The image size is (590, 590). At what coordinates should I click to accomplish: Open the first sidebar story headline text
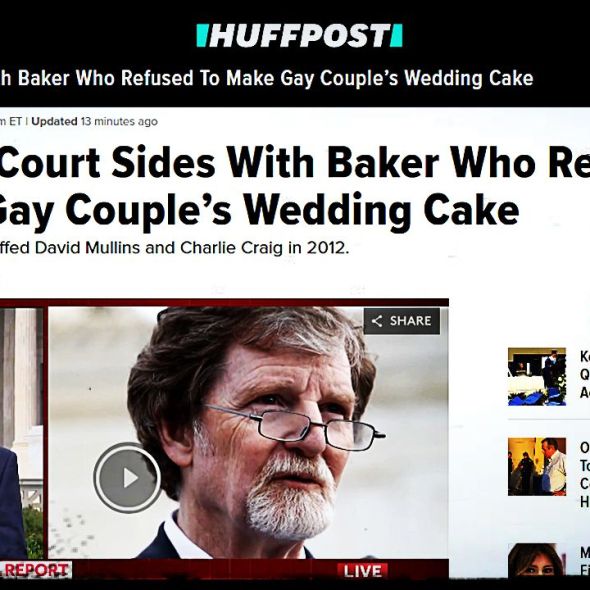click(585, 374)
